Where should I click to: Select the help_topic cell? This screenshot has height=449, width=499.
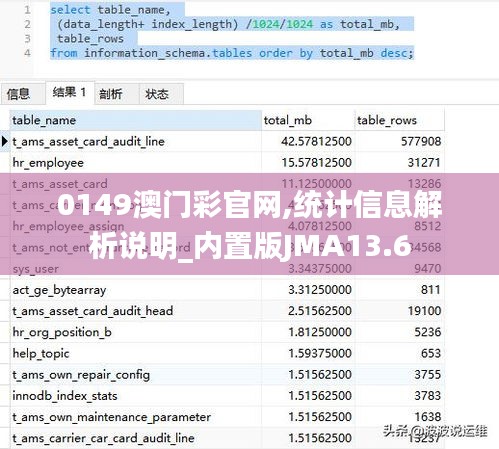pos(135,353)
